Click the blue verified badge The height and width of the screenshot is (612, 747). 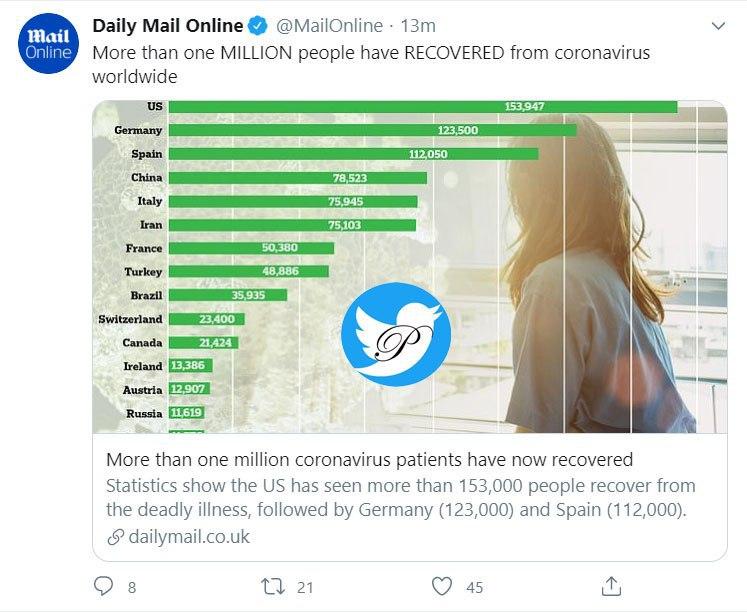point(257,25)
